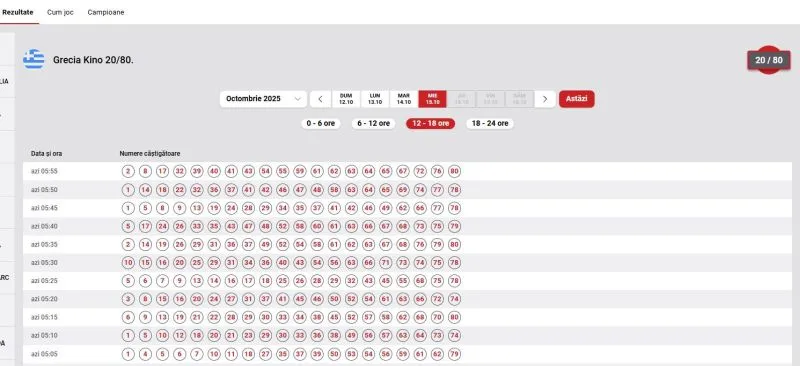Click the Grecia Kino 20/80. title
Viewport: 800px width, 366px height.
93,60
